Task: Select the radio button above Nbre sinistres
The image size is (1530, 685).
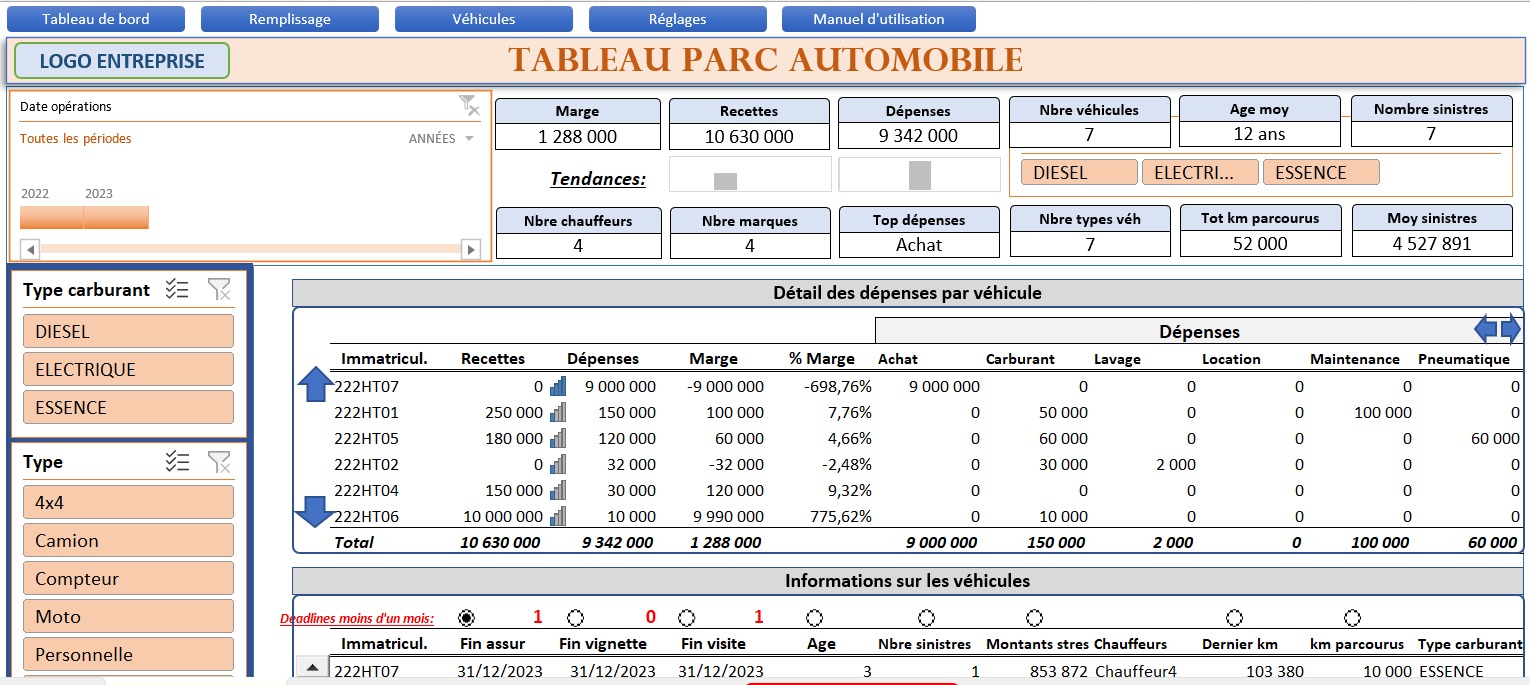Action: coord(927,618)
